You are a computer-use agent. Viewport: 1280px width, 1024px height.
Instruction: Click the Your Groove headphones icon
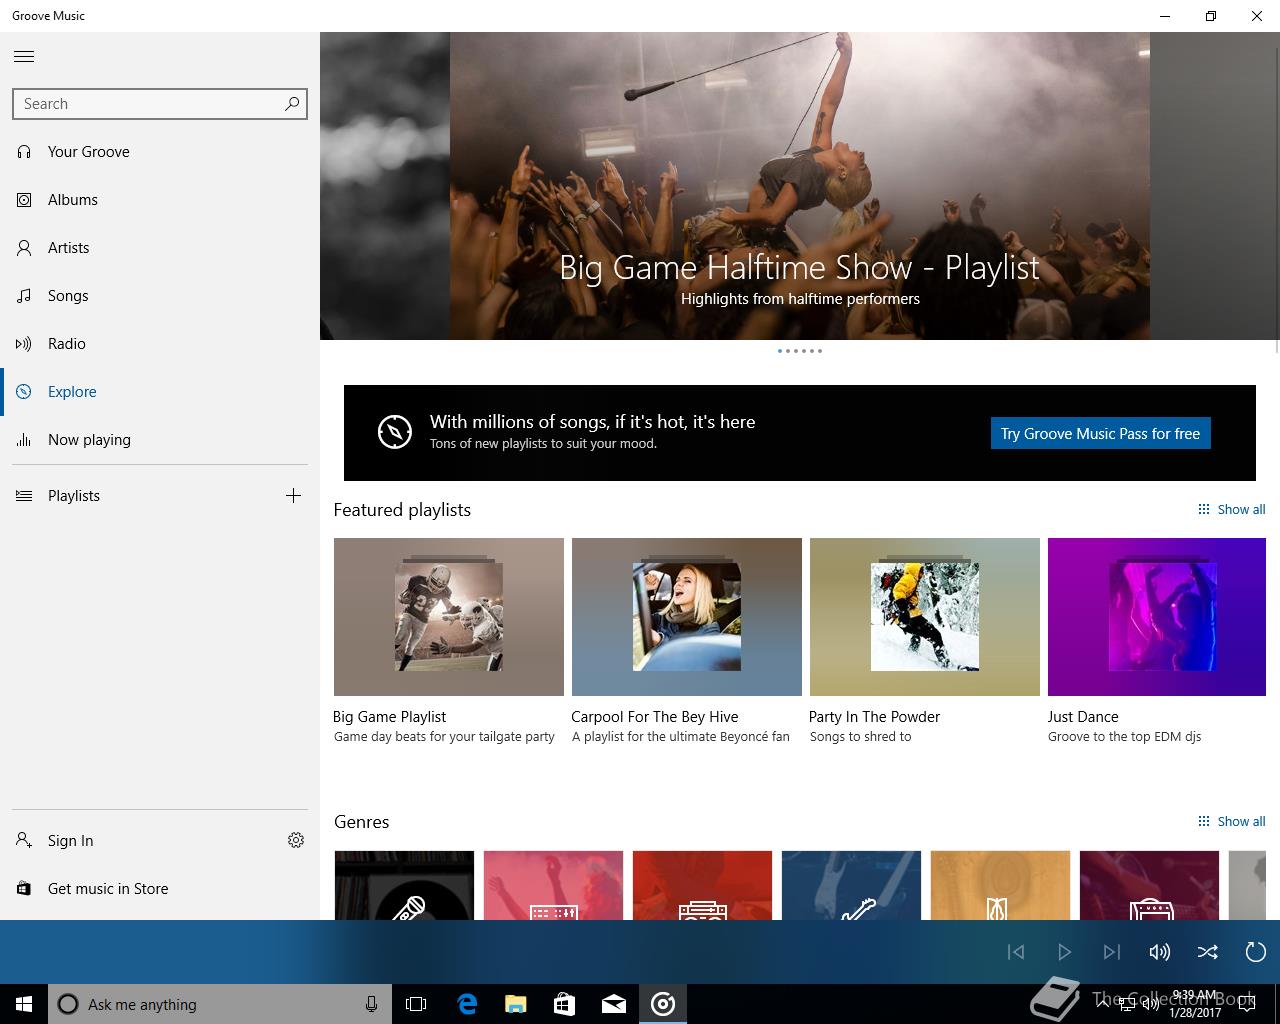24,152
